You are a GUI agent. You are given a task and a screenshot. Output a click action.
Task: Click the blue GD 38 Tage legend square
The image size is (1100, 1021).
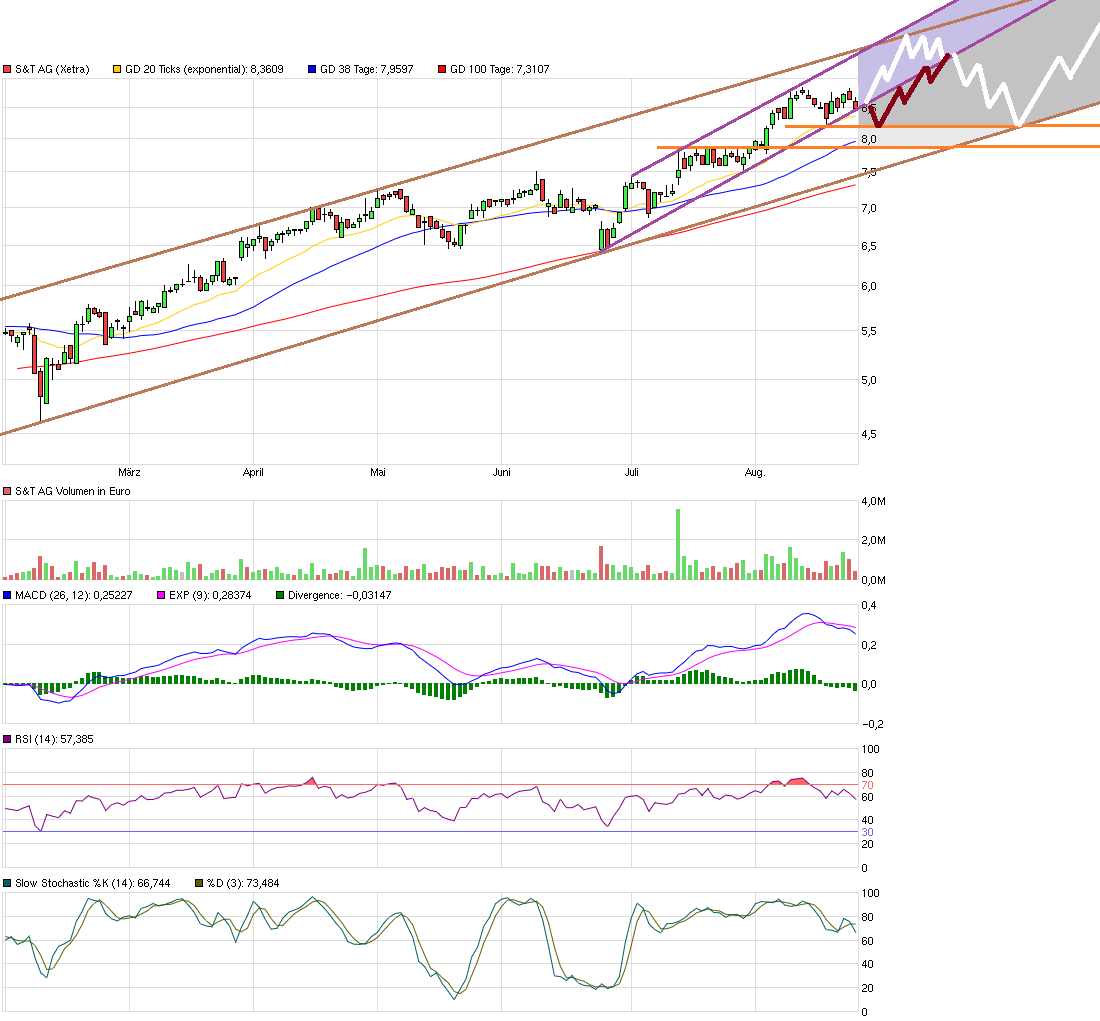click(310, 69)
